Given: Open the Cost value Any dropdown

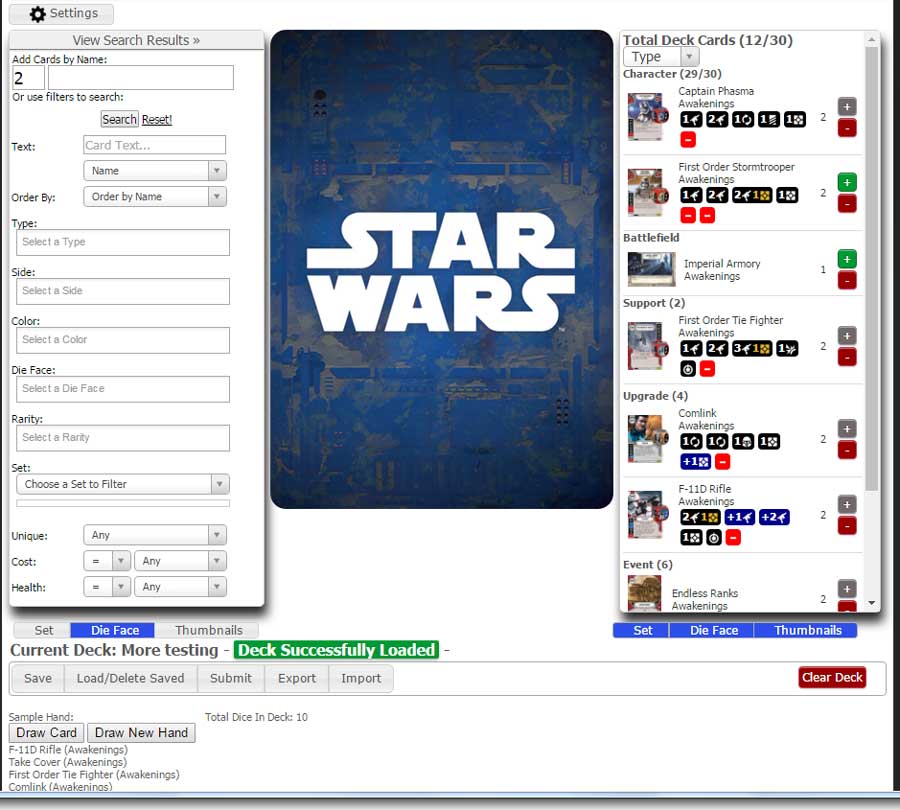Looking at the screenshot, I should (x=180, y=561).
